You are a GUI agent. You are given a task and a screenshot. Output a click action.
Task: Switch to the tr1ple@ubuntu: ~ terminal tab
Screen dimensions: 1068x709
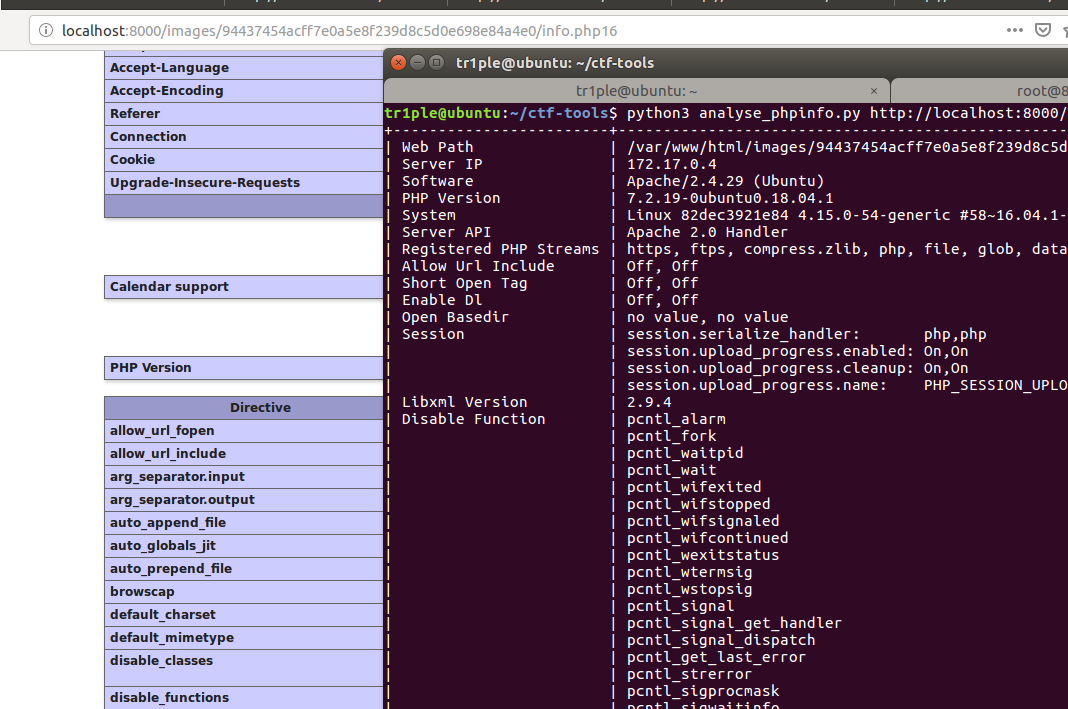pyautogui.click(x=636, y=91)
